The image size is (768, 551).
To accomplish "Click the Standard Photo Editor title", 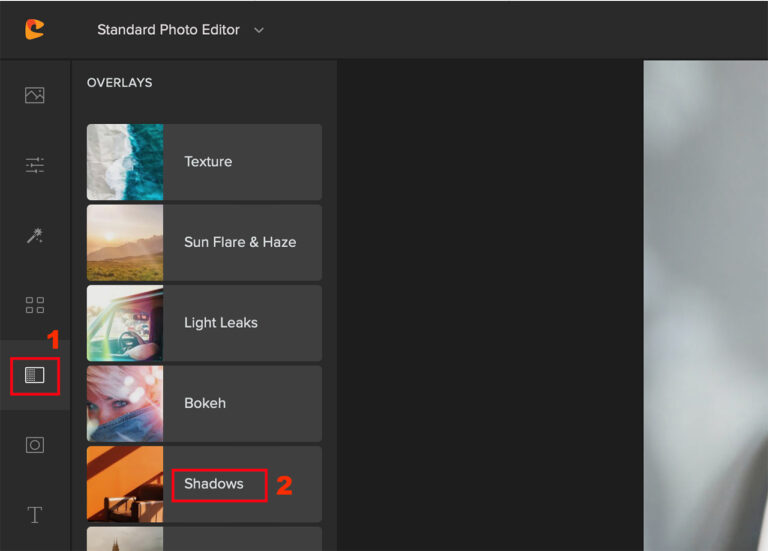I will (x=168, y=30).
